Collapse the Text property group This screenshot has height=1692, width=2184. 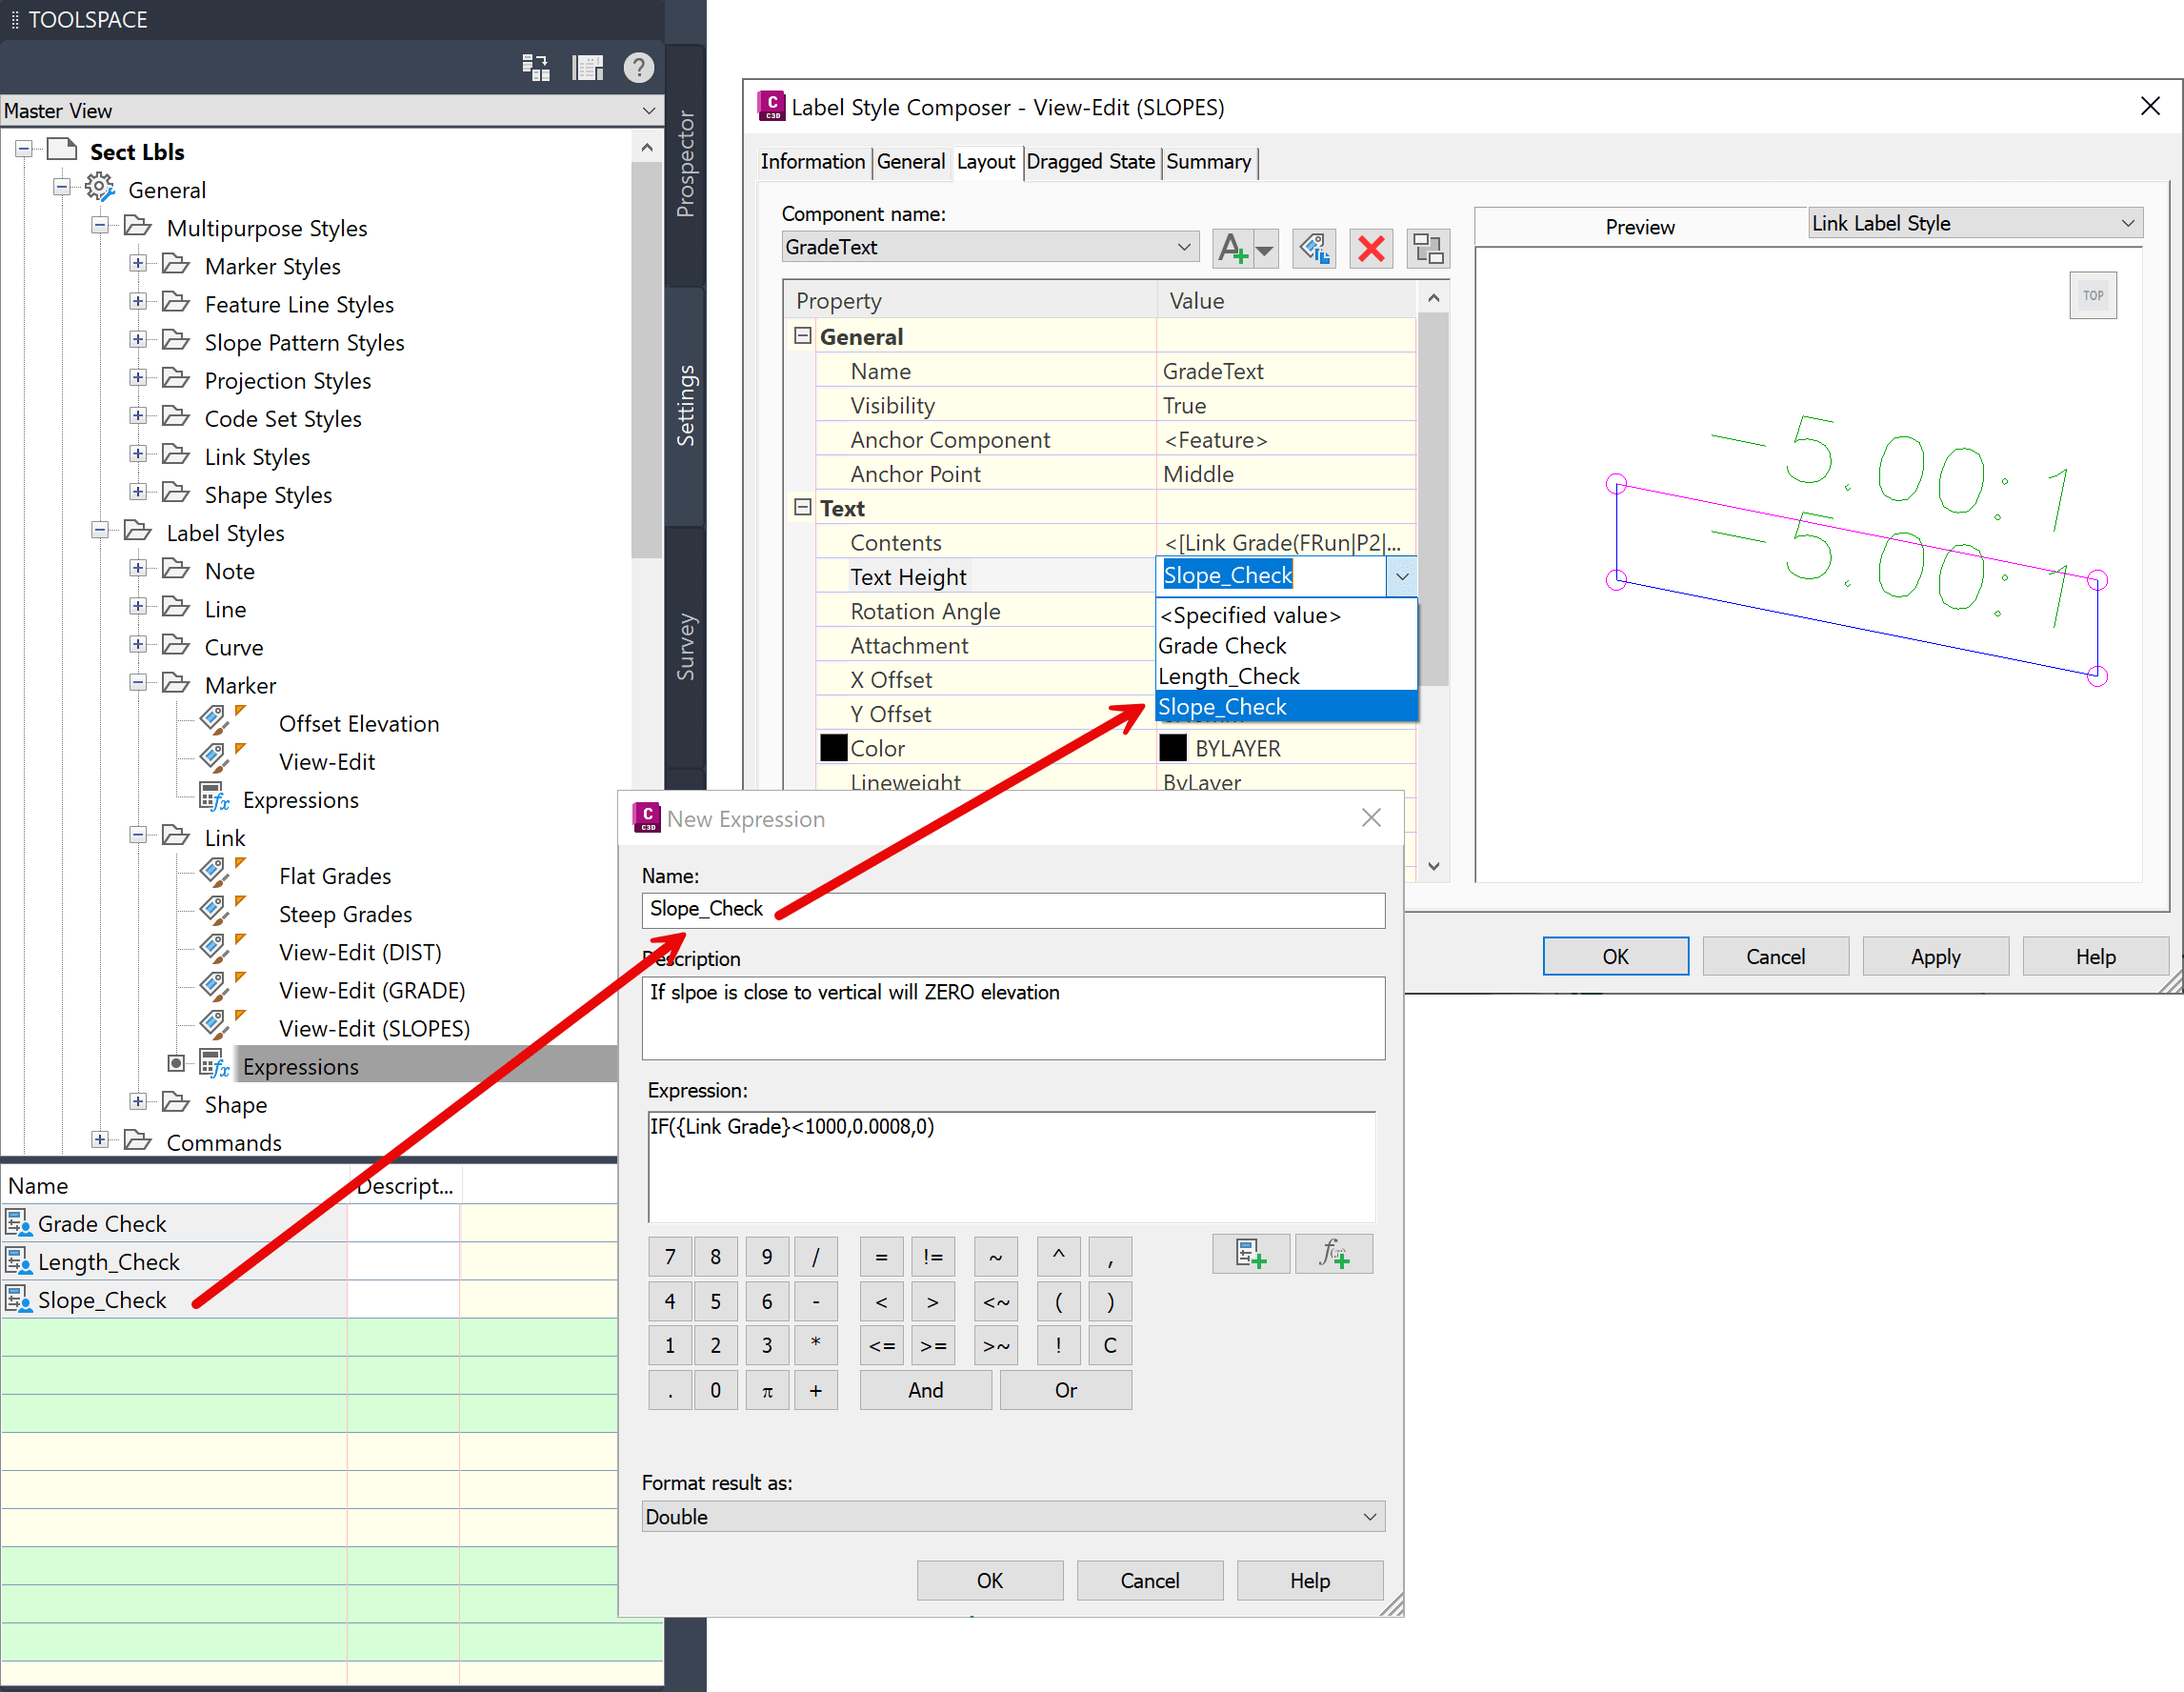[x=802, y=508]
